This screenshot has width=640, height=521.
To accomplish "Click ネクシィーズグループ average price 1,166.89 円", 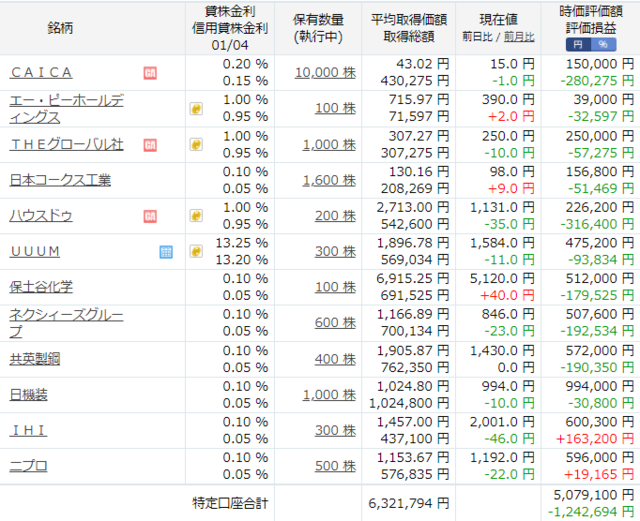I will click(x=413, y=314).
